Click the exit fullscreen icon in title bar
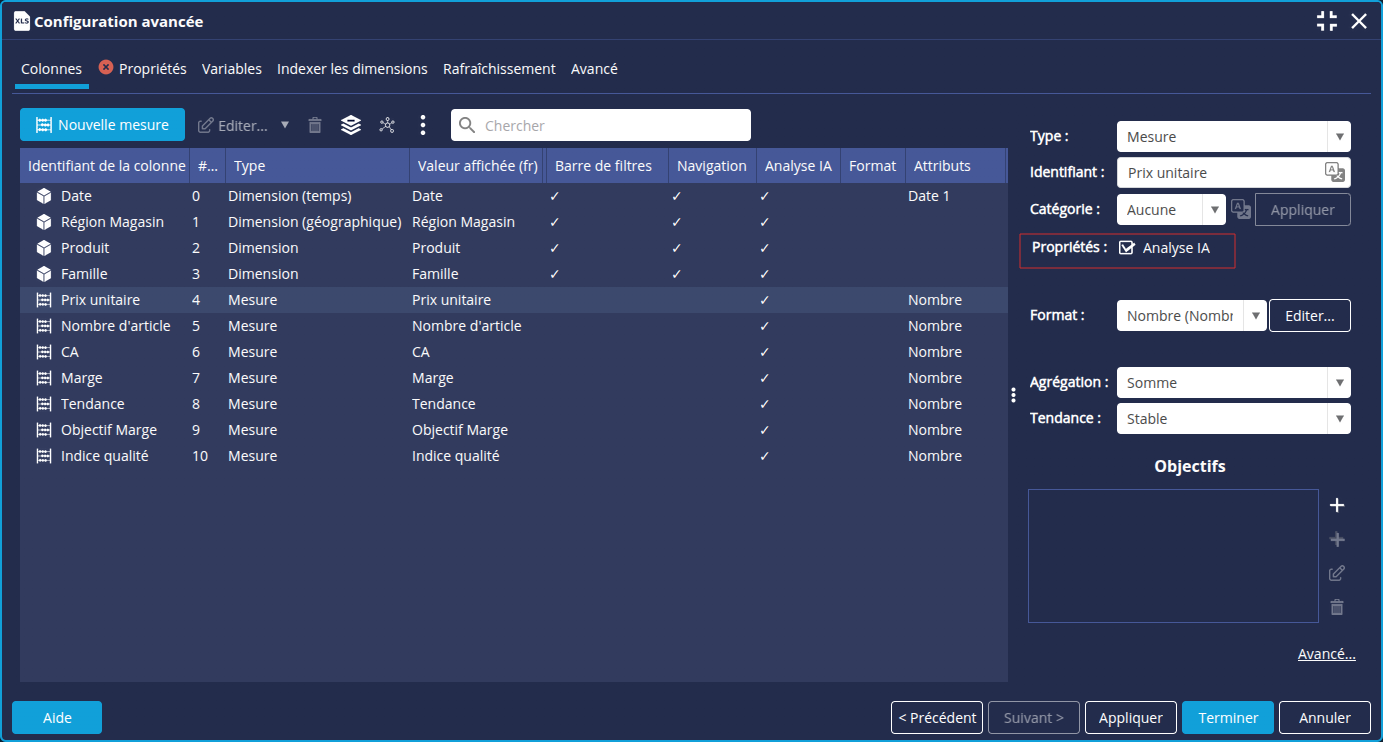 1327,21
